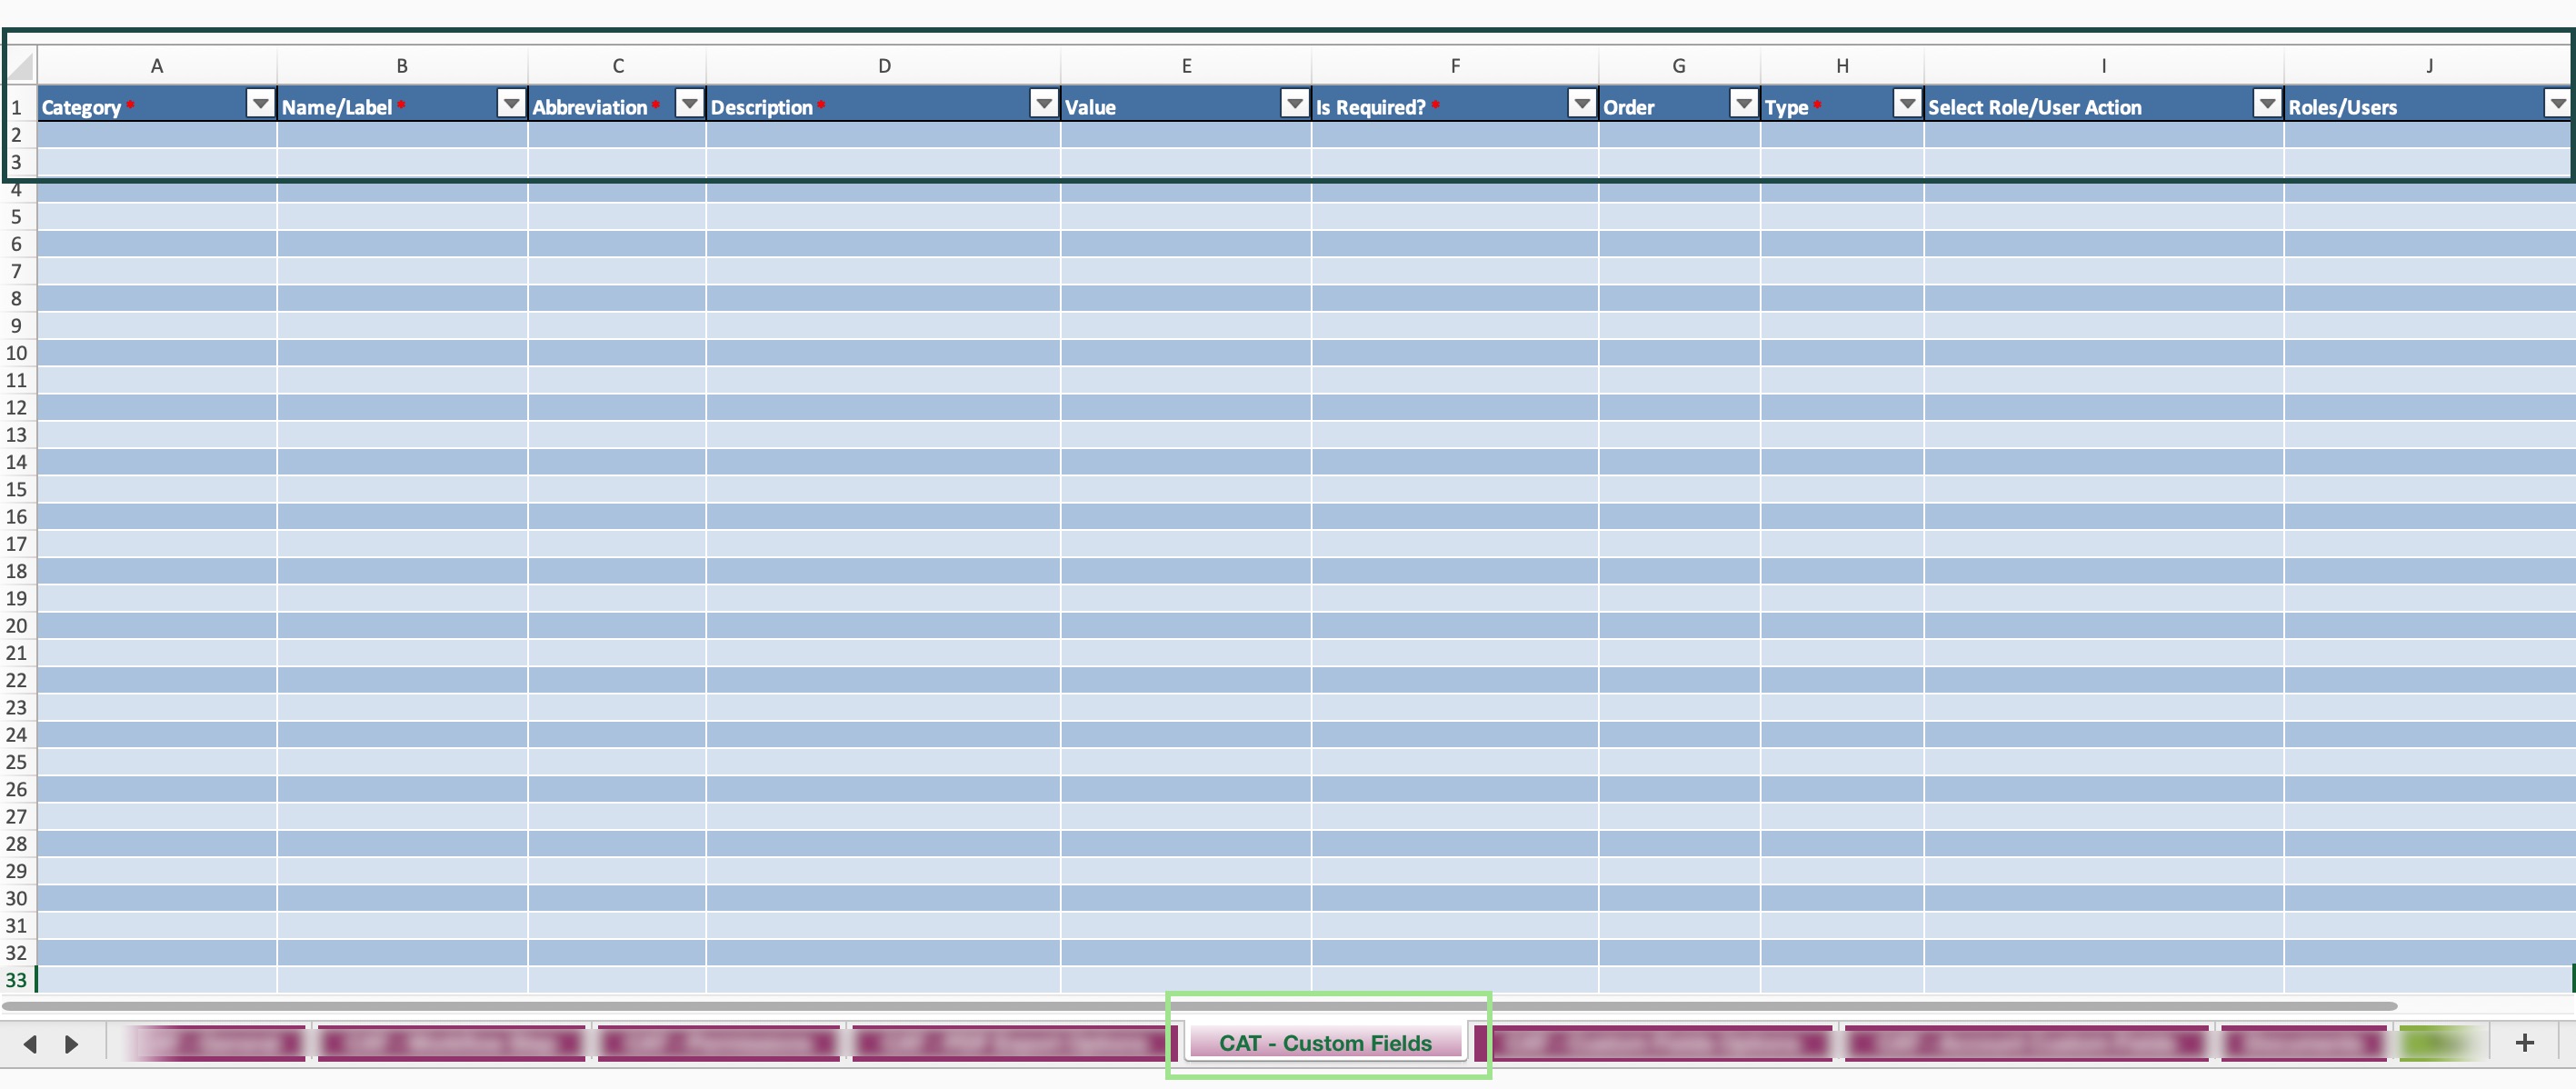Click the Description header cell
The width and height of the screenshot is (2576, 1089).
[884, 105]
